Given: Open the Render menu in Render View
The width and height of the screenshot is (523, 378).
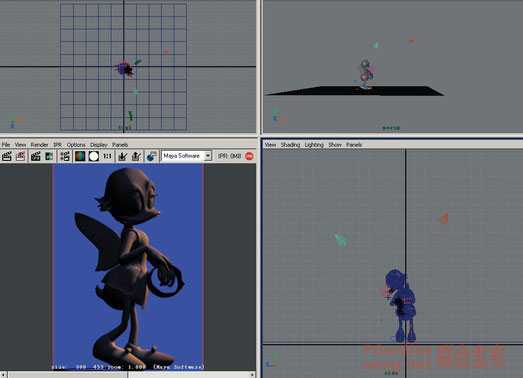Looking at the screenshot, I should point(39,144).
